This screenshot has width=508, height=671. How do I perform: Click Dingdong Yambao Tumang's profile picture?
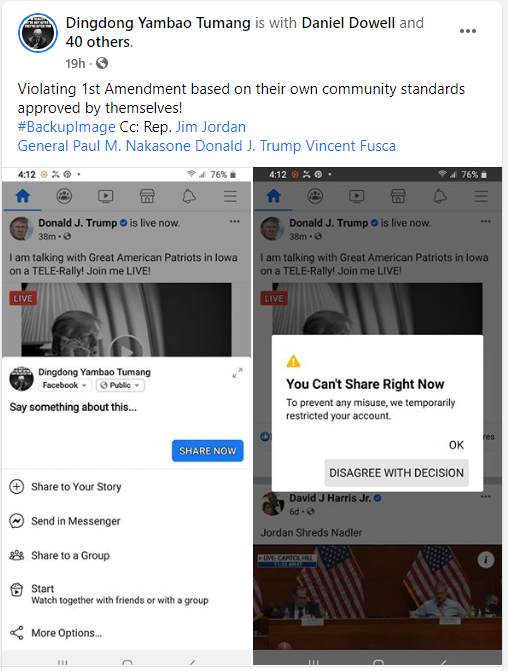[x=38, y=33]
